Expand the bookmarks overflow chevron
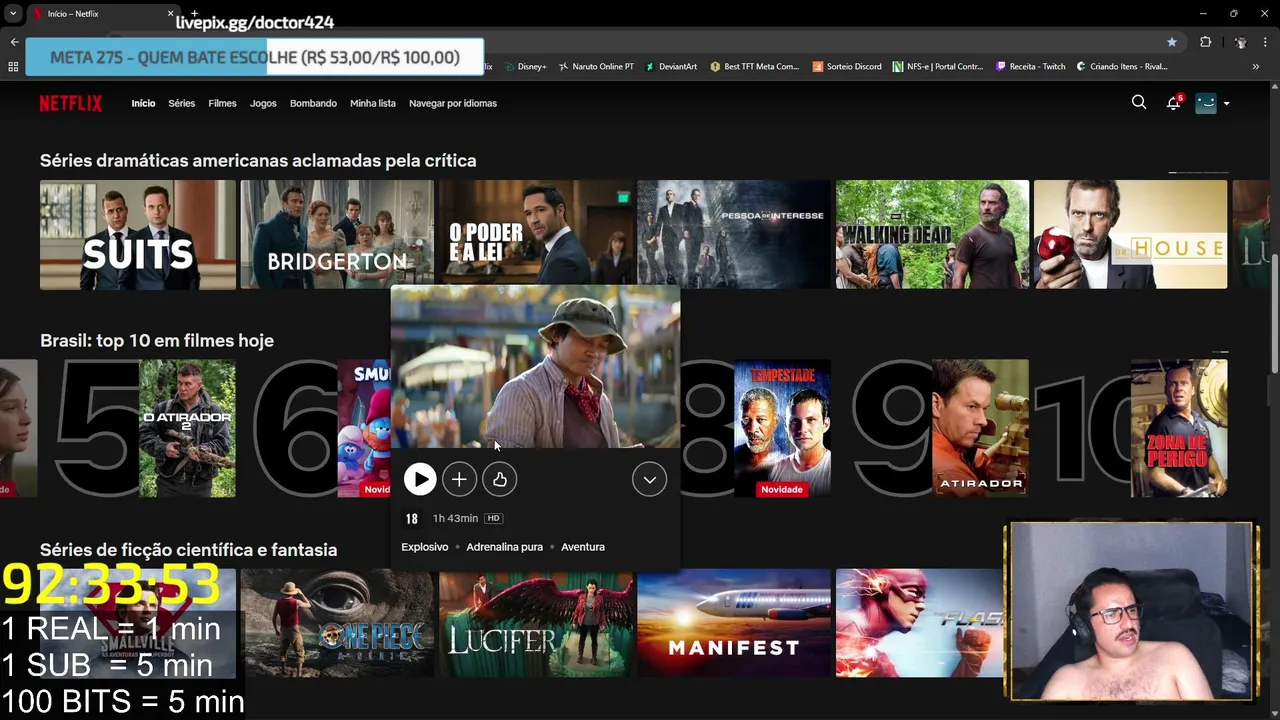This screenshot has width=1280, height=720. [1255, 66]
